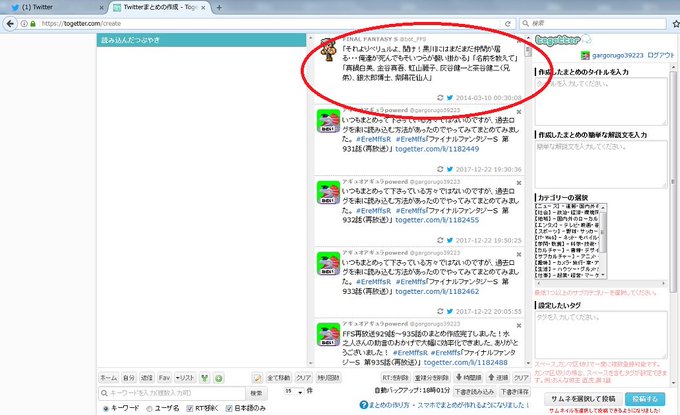Click the green fork icon in the bottom toolbar

click(x=204, y=378)
